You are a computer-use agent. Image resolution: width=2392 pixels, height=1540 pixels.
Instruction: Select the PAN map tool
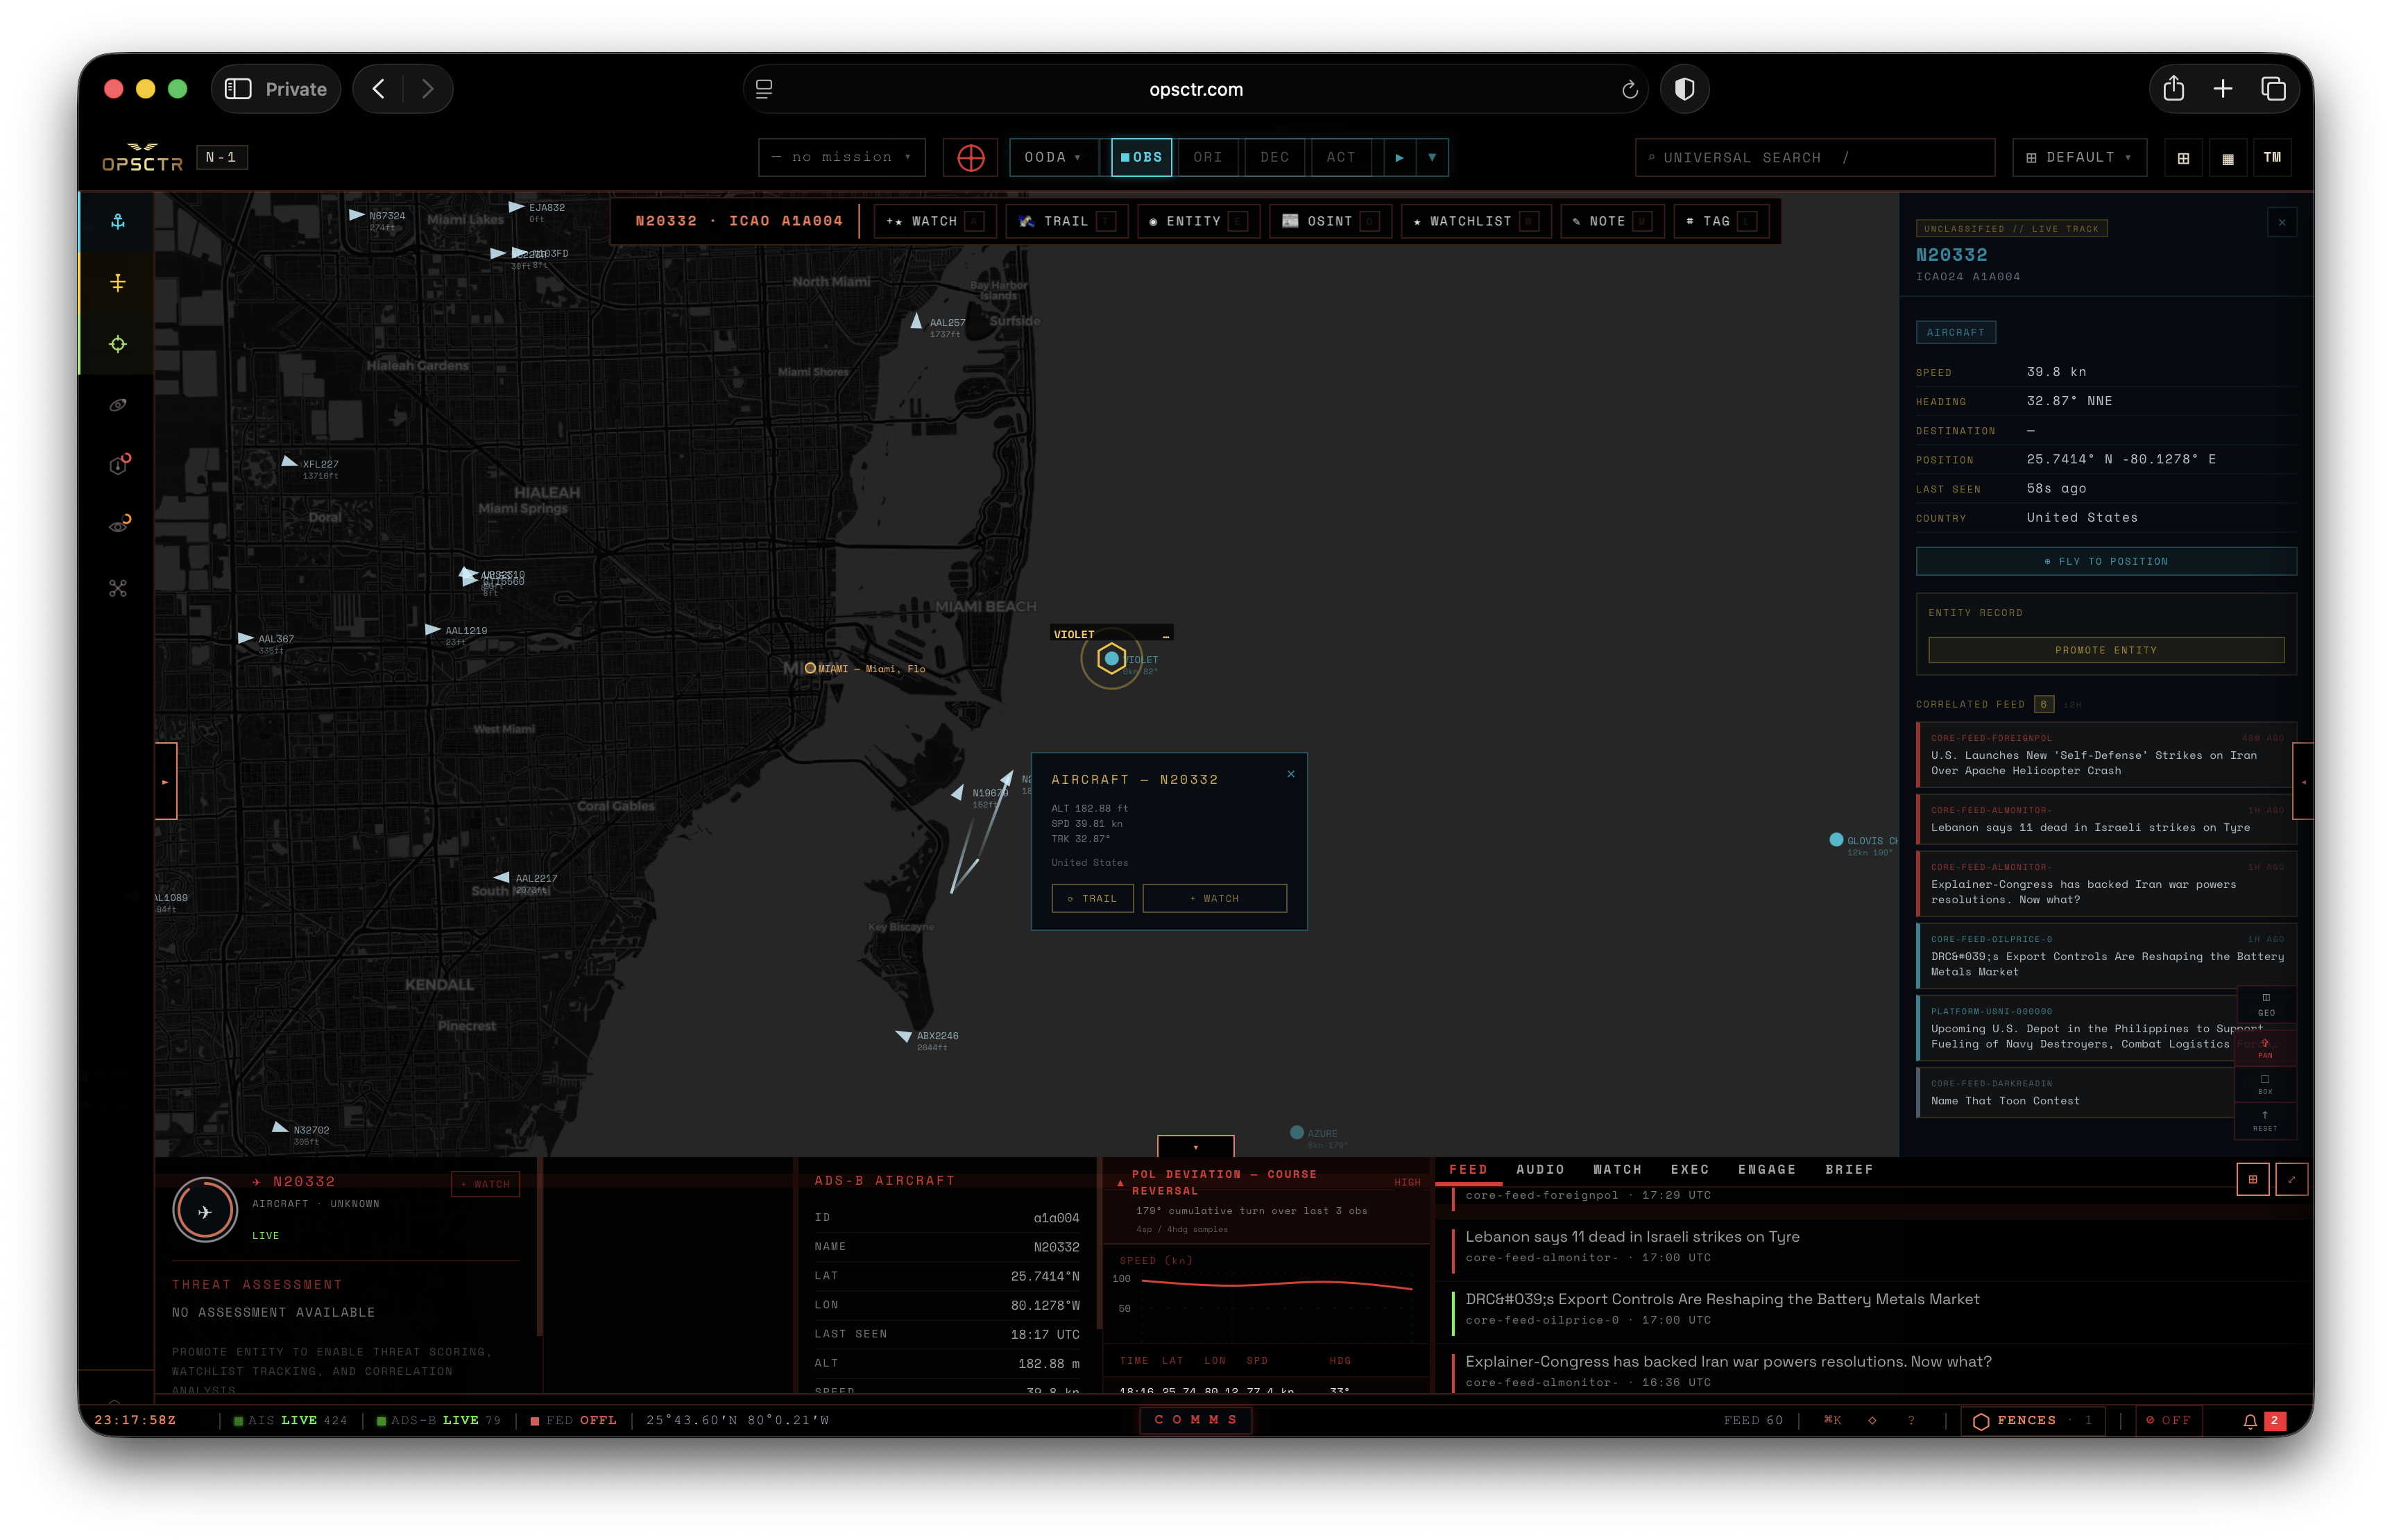(2265, 1048)
